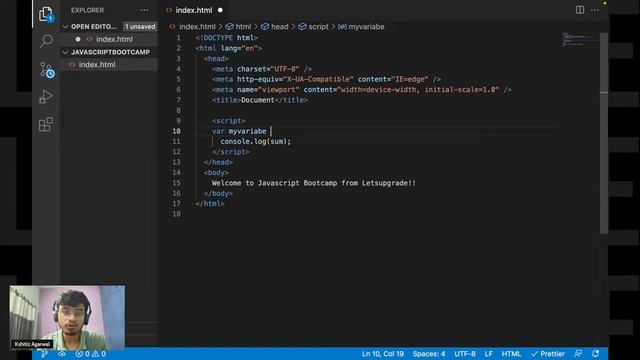The height and width of the screenshot is (360, 640).
Task: Click the DOCTYPE html line
Action: (227, 38)
